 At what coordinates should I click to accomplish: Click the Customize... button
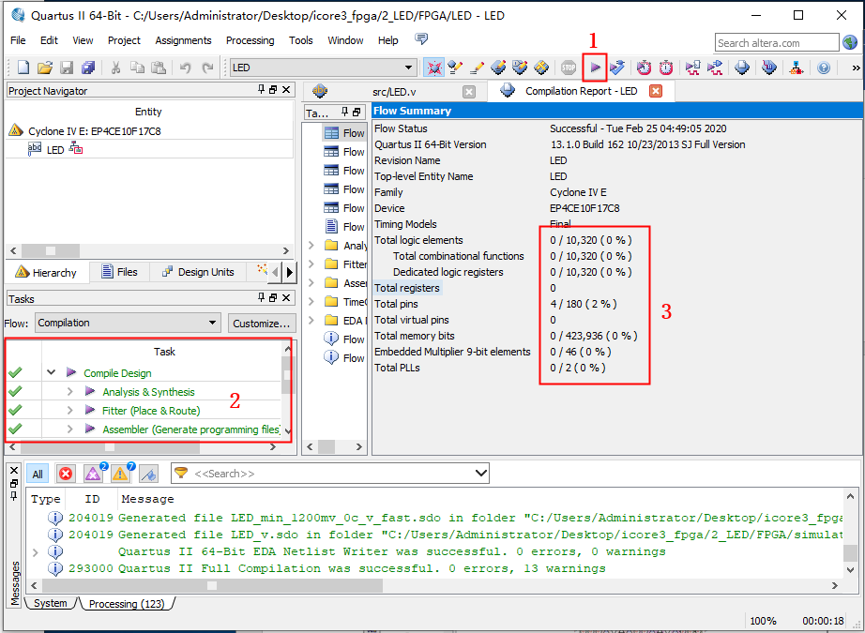(261, 323)
